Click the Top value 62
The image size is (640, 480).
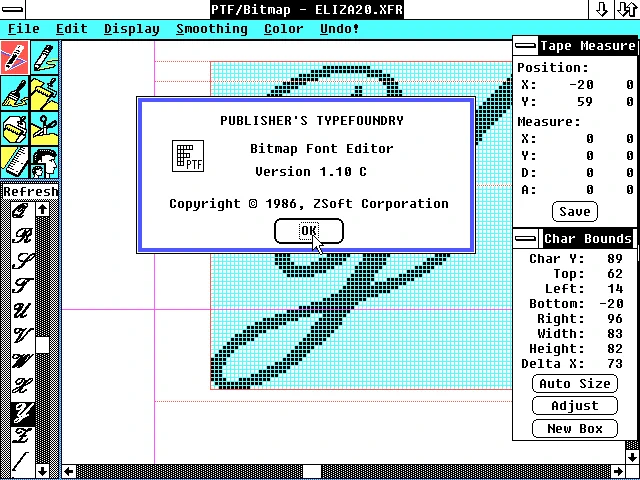click(x=615, y=274)
